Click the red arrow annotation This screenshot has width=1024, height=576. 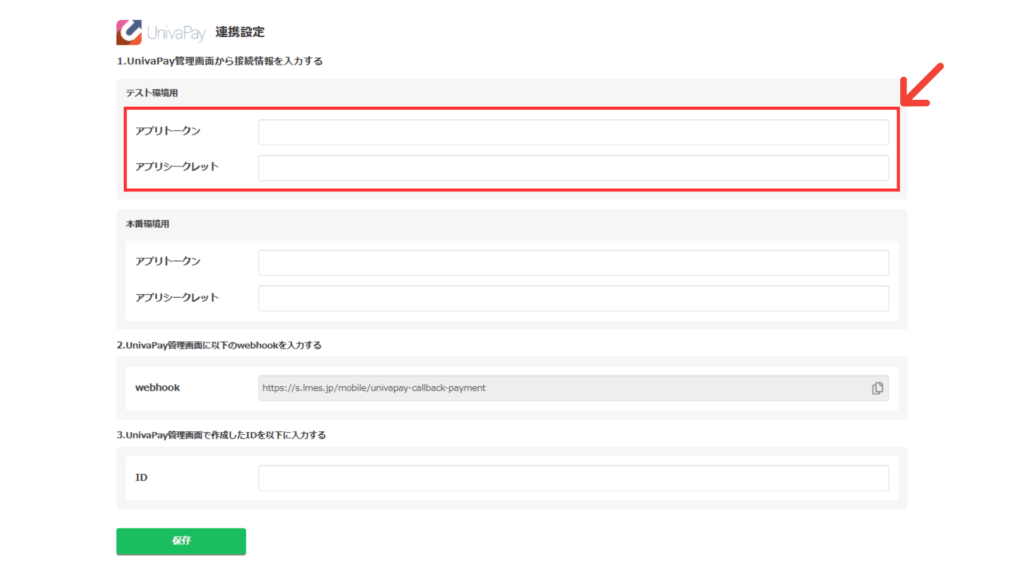pos(922,86)
